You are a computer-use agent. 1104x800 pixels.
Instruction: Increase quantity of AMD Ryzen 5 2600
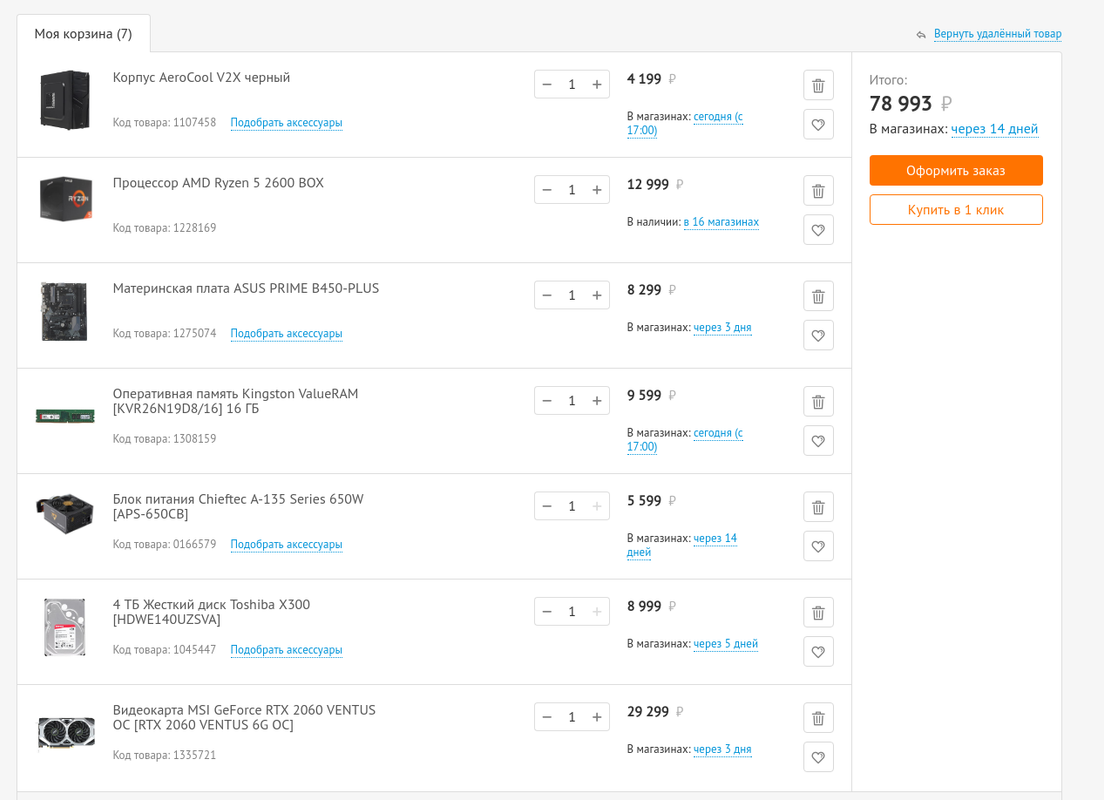pos(596,190)
